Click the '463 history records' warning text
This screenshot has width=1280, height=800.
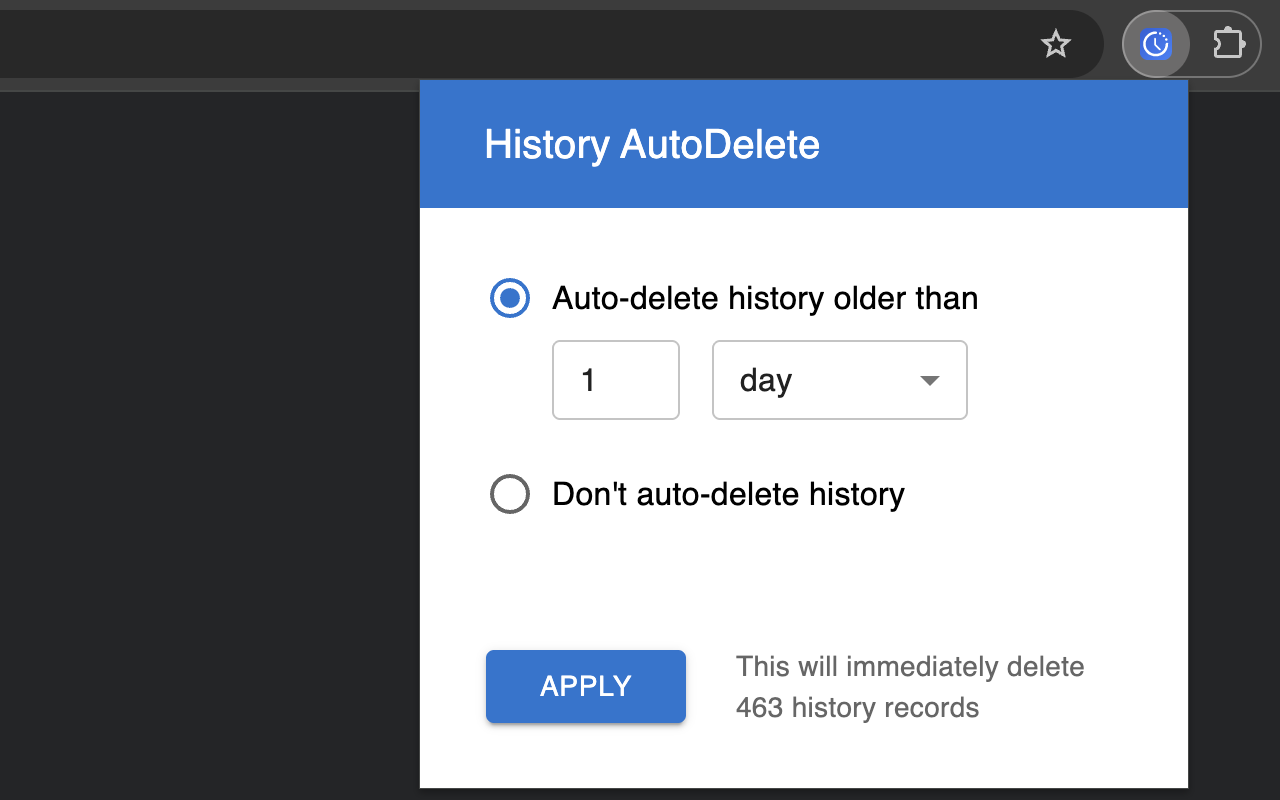pyautogui.click(x=857, y=708)
